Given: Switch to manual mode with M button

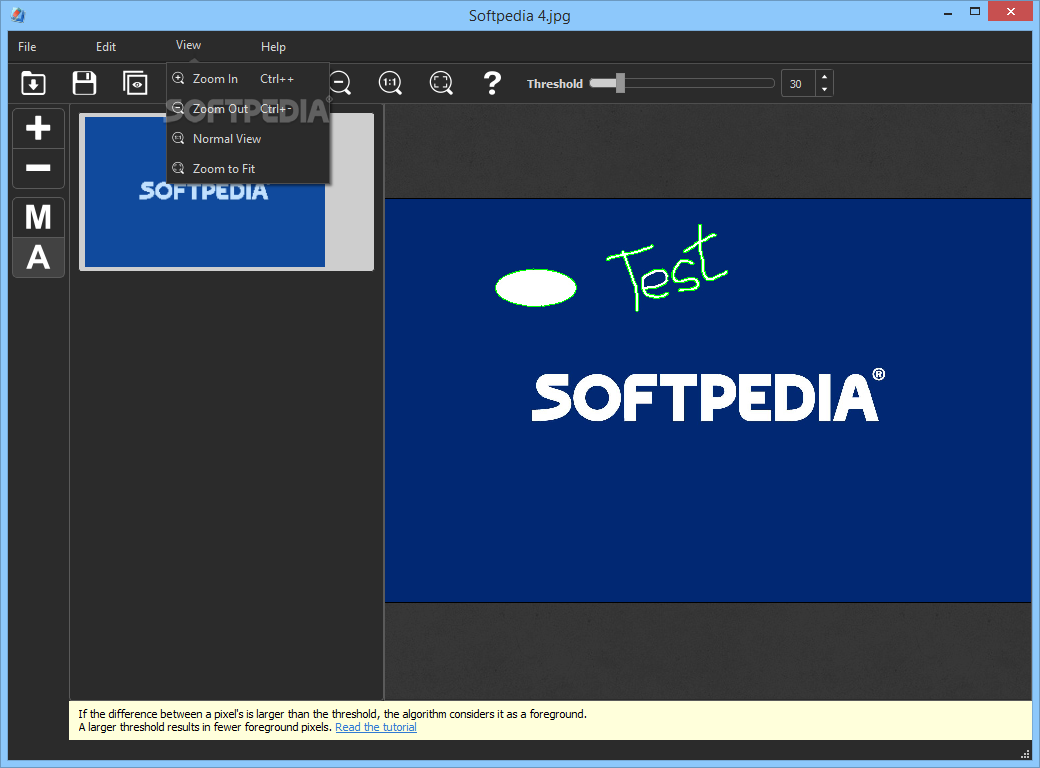Looking at the screenshot, I should click(38, 218).
